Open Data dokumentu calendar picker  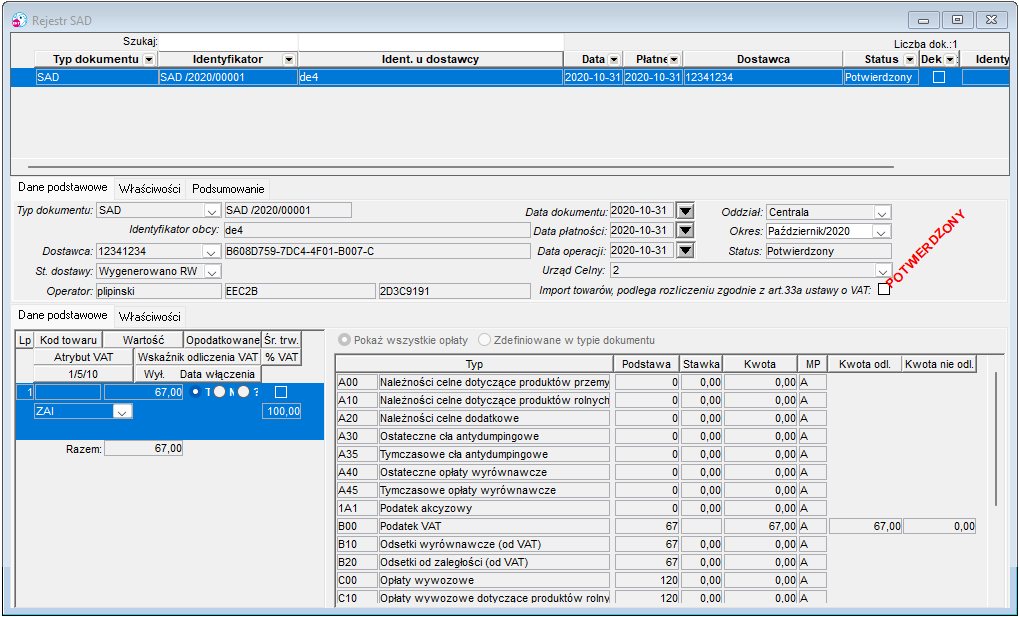click(686, 211)
